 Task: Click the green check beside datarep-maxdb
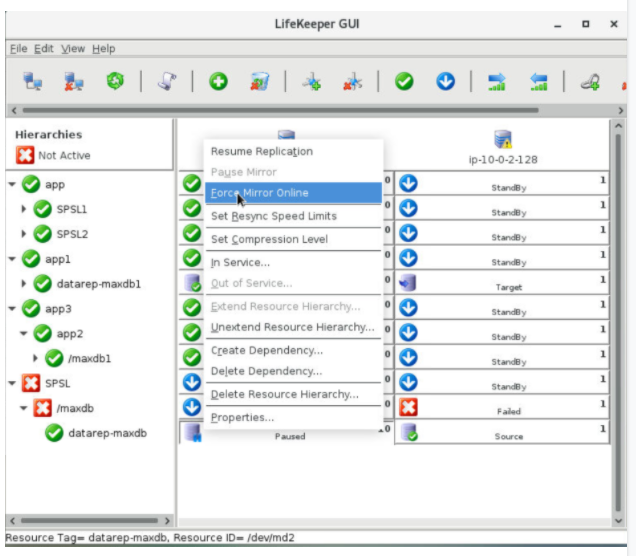point(54,433)
